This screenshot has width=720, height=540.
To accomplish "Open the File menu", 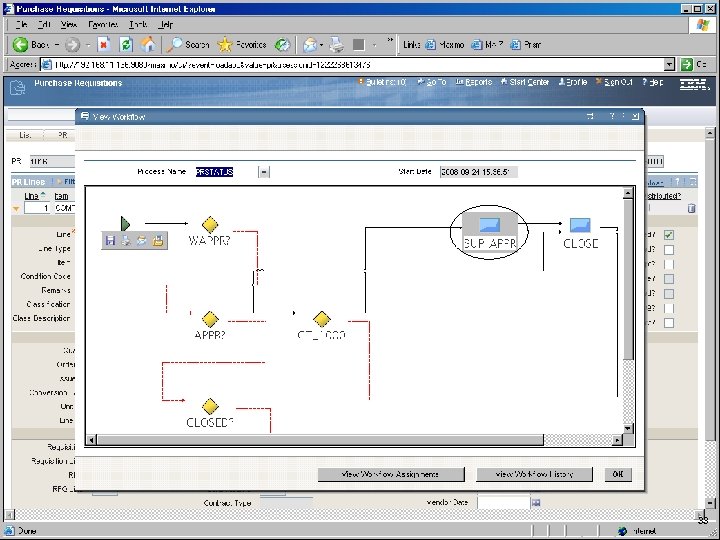I will [21, 24].
